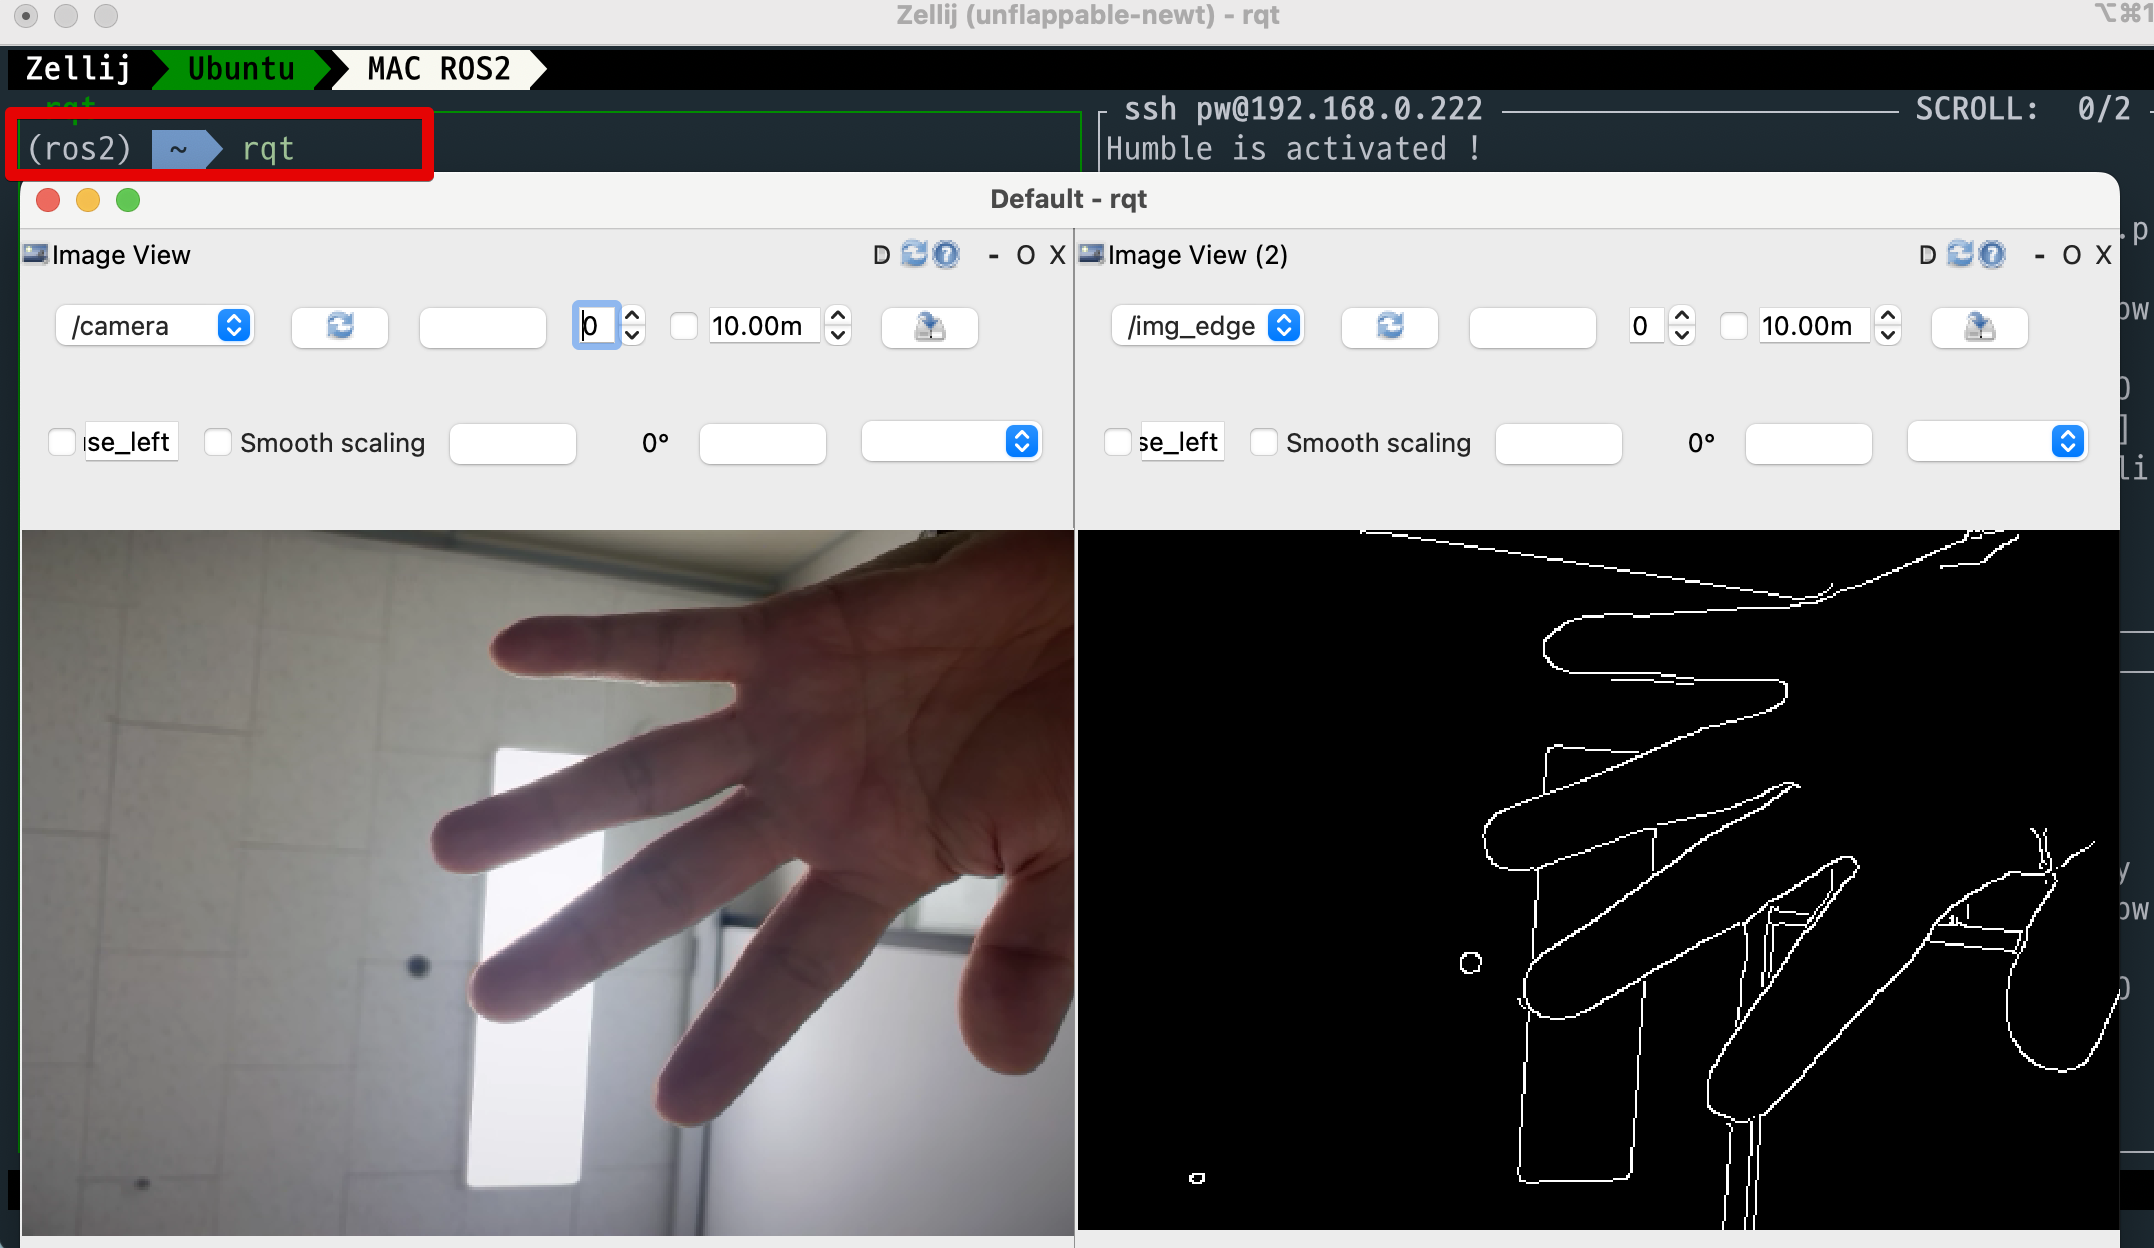
Task: Enable Smooth scaling in Image View (2)
Action: [1264, 442]
